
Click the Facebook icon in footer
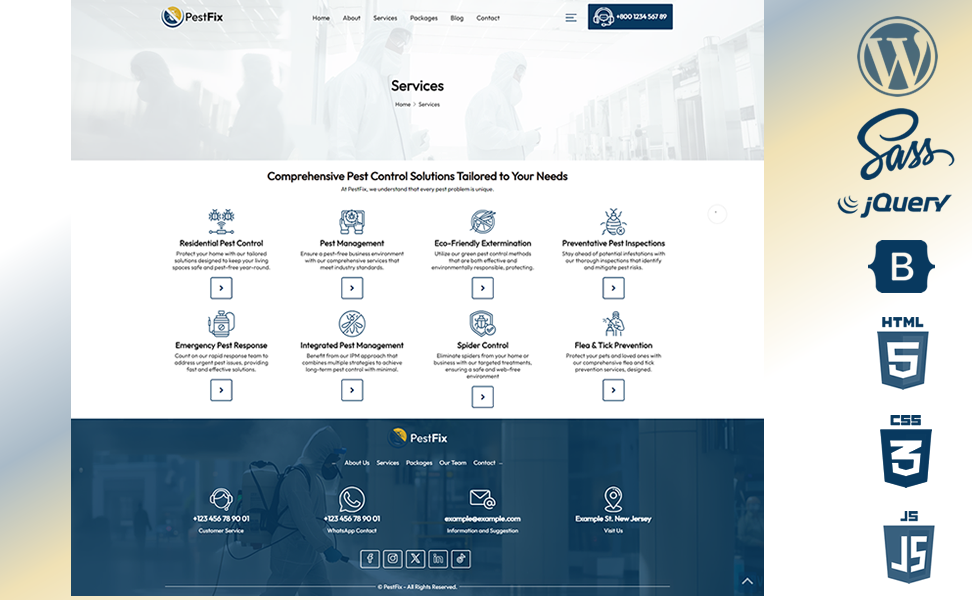[x=370, y=559]
